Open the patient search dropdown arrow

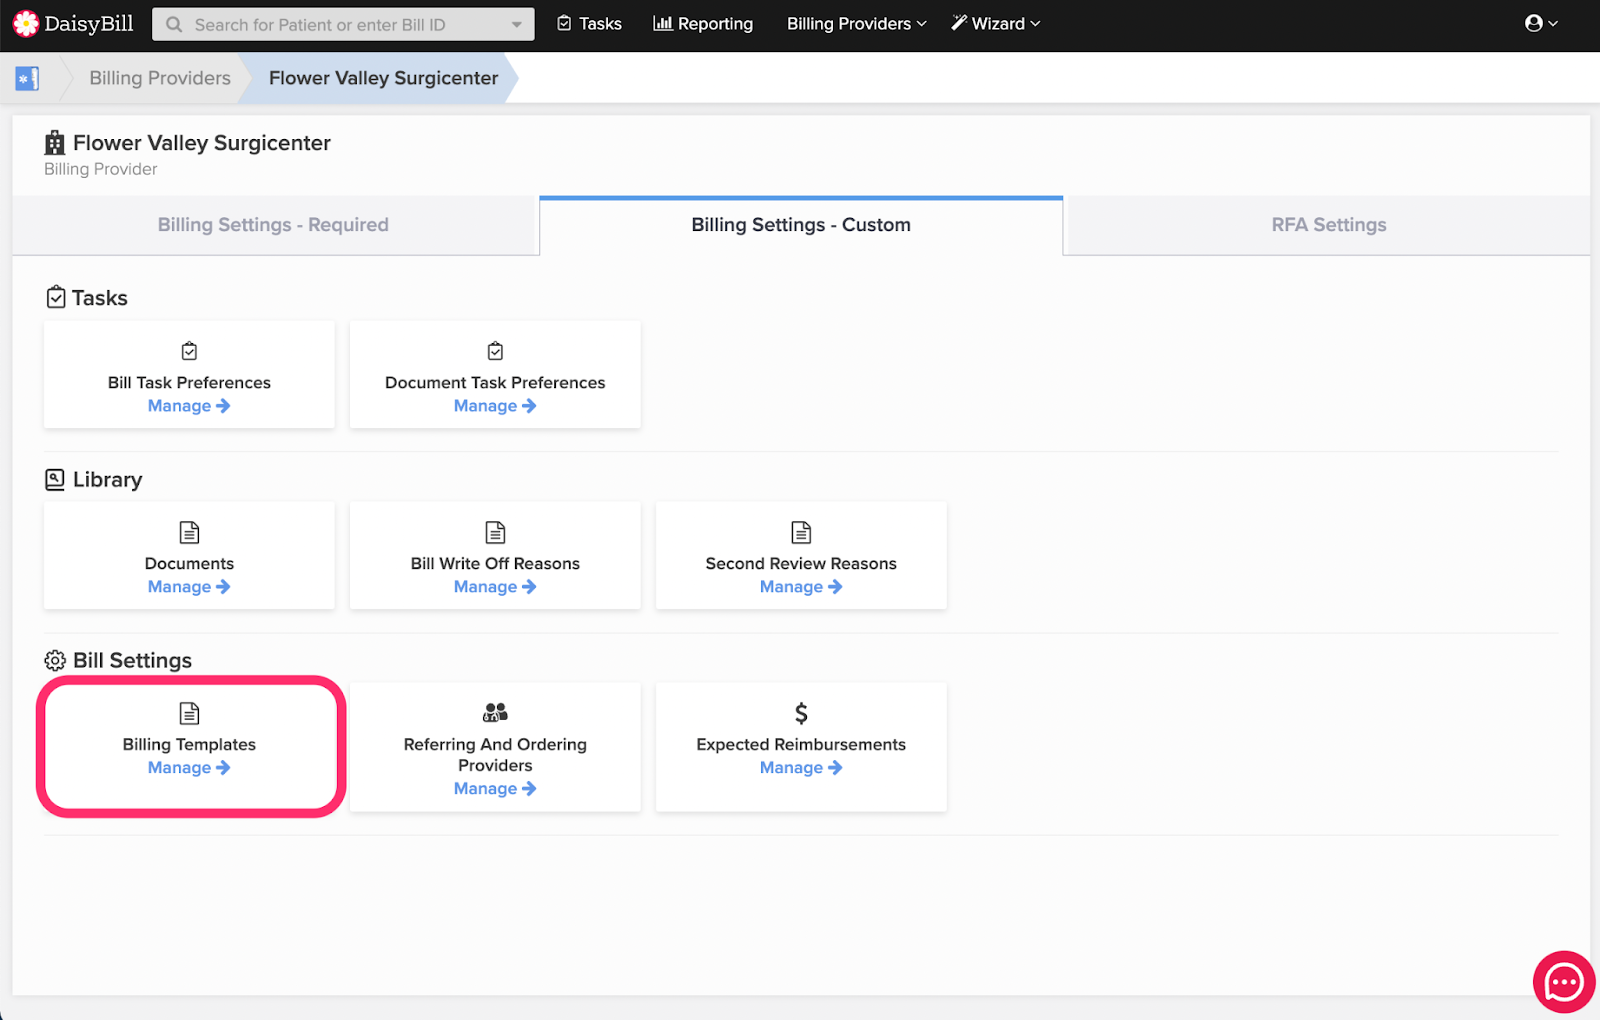coord(516,24)
